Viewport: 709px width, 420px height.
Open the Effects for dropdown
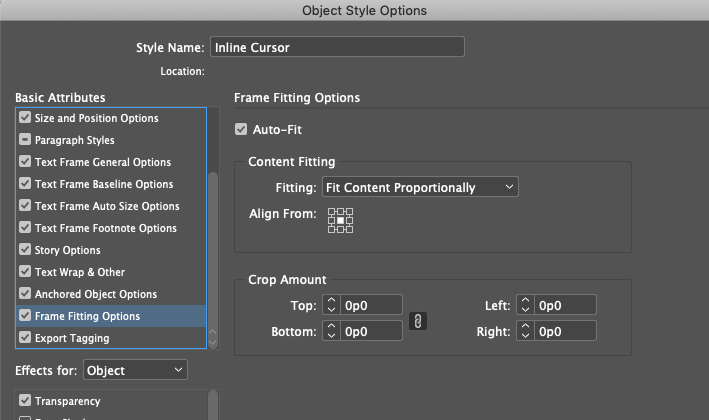[x=135, y=370]
